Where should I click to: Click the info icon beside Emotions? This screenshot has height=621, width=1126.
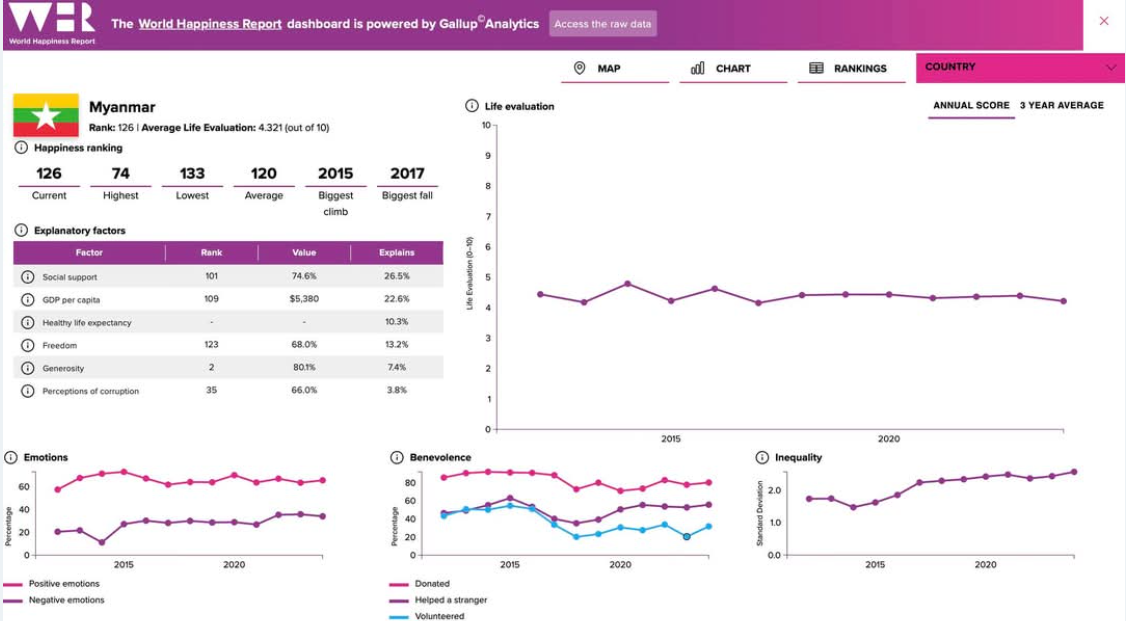click(x=11, y=457)
